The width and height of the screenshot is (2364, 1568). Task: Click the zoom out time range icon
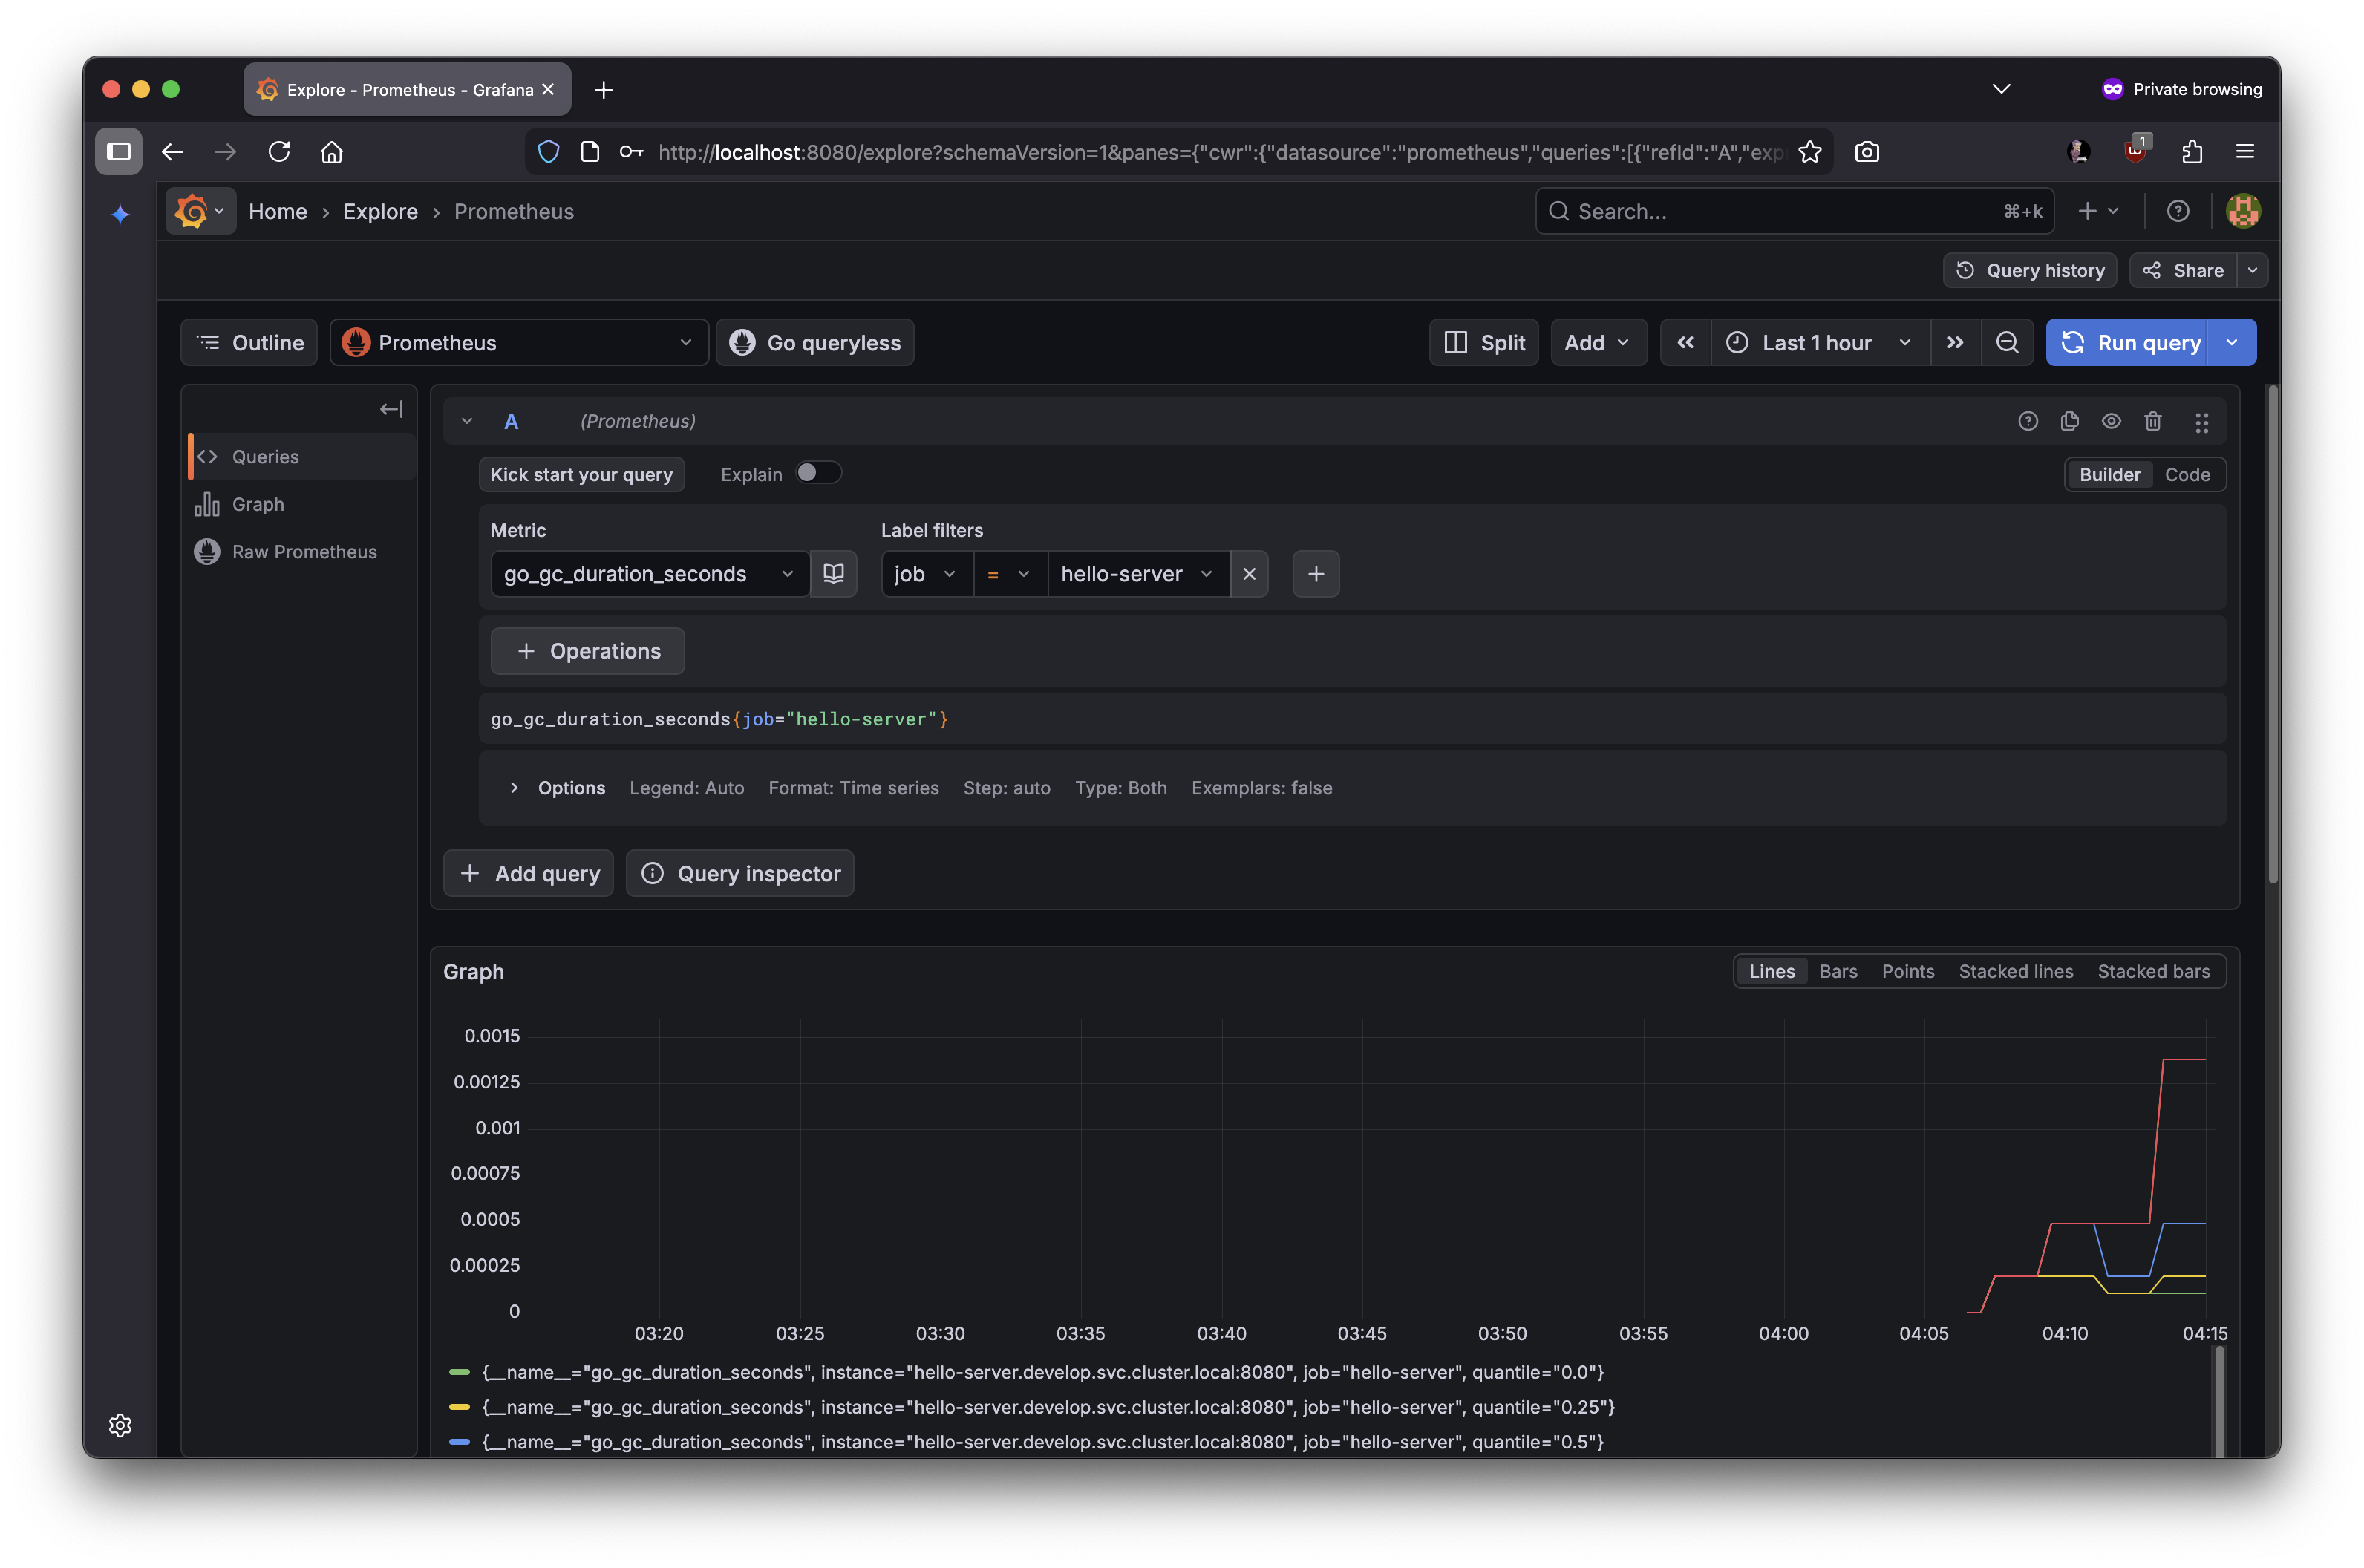[x=2006, y=342]
